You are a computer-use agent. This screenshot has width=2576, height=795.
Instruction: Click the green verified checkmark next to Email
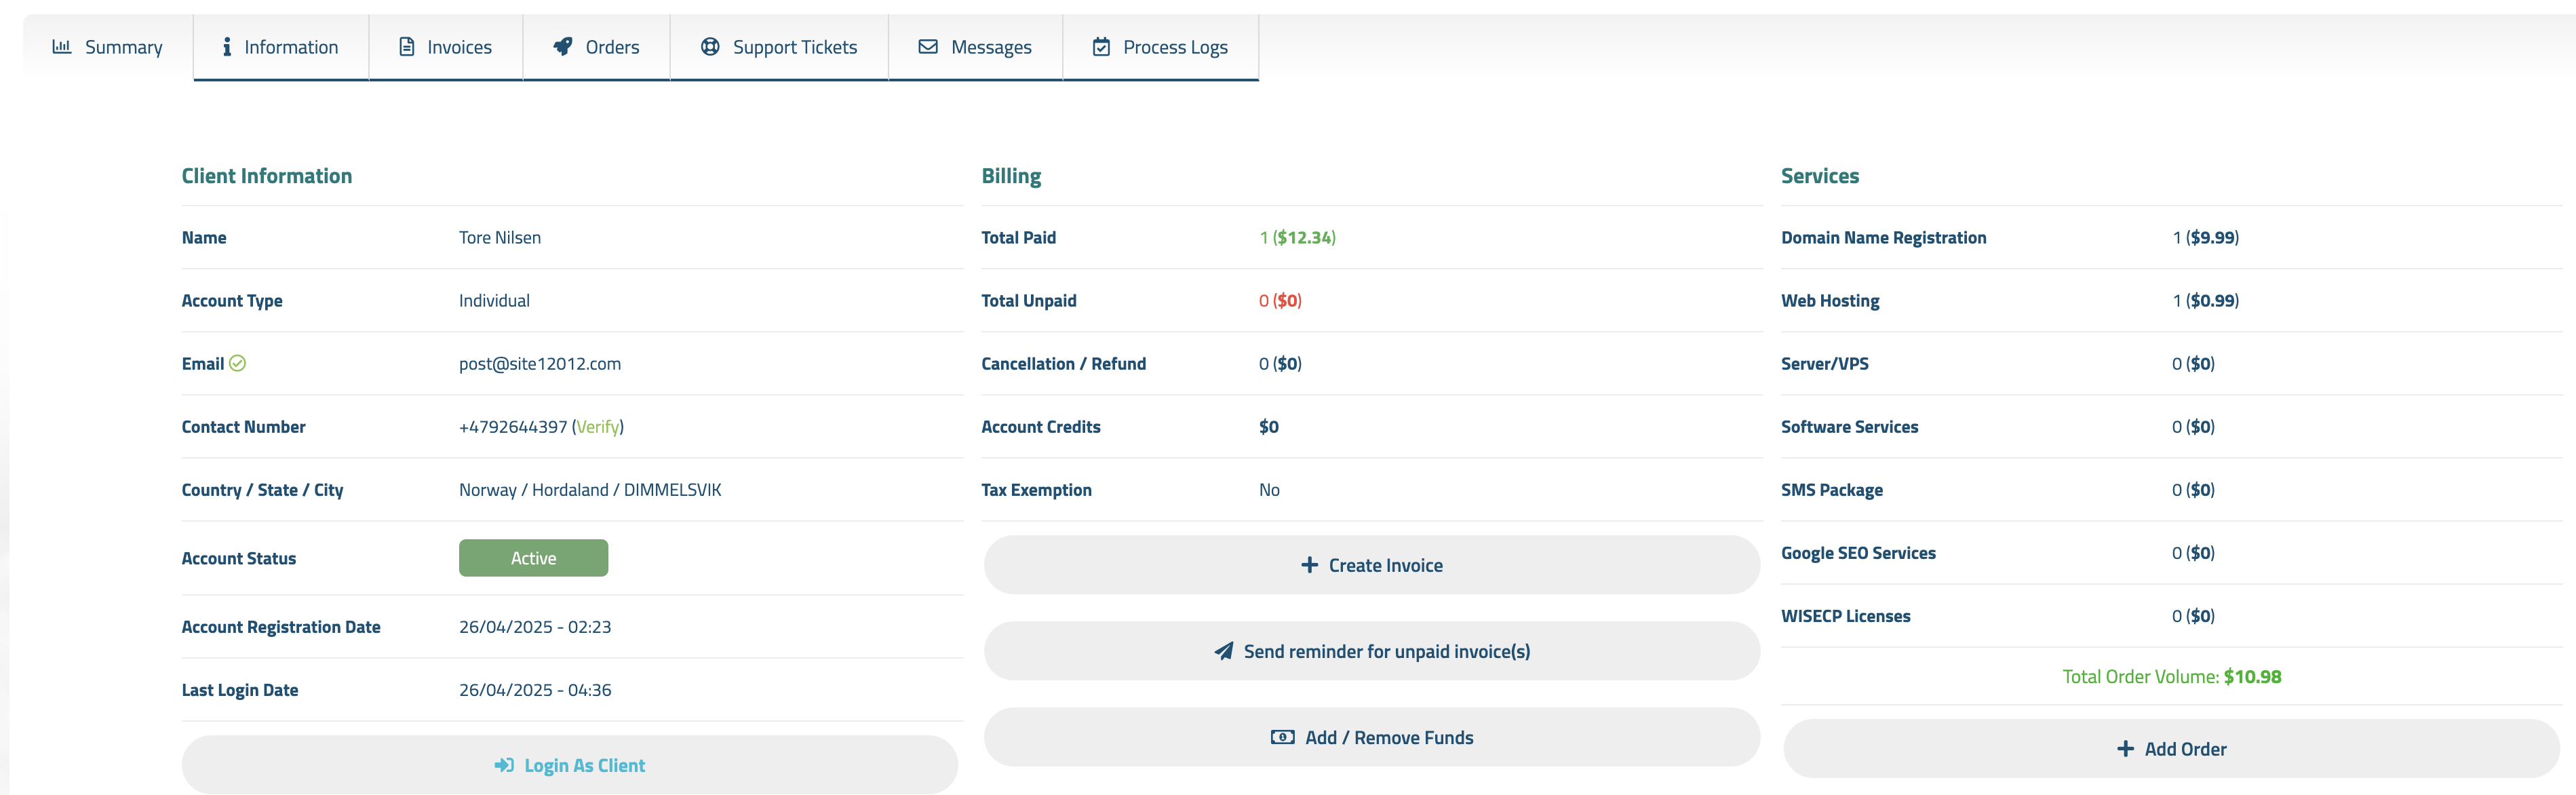(238, 364)
